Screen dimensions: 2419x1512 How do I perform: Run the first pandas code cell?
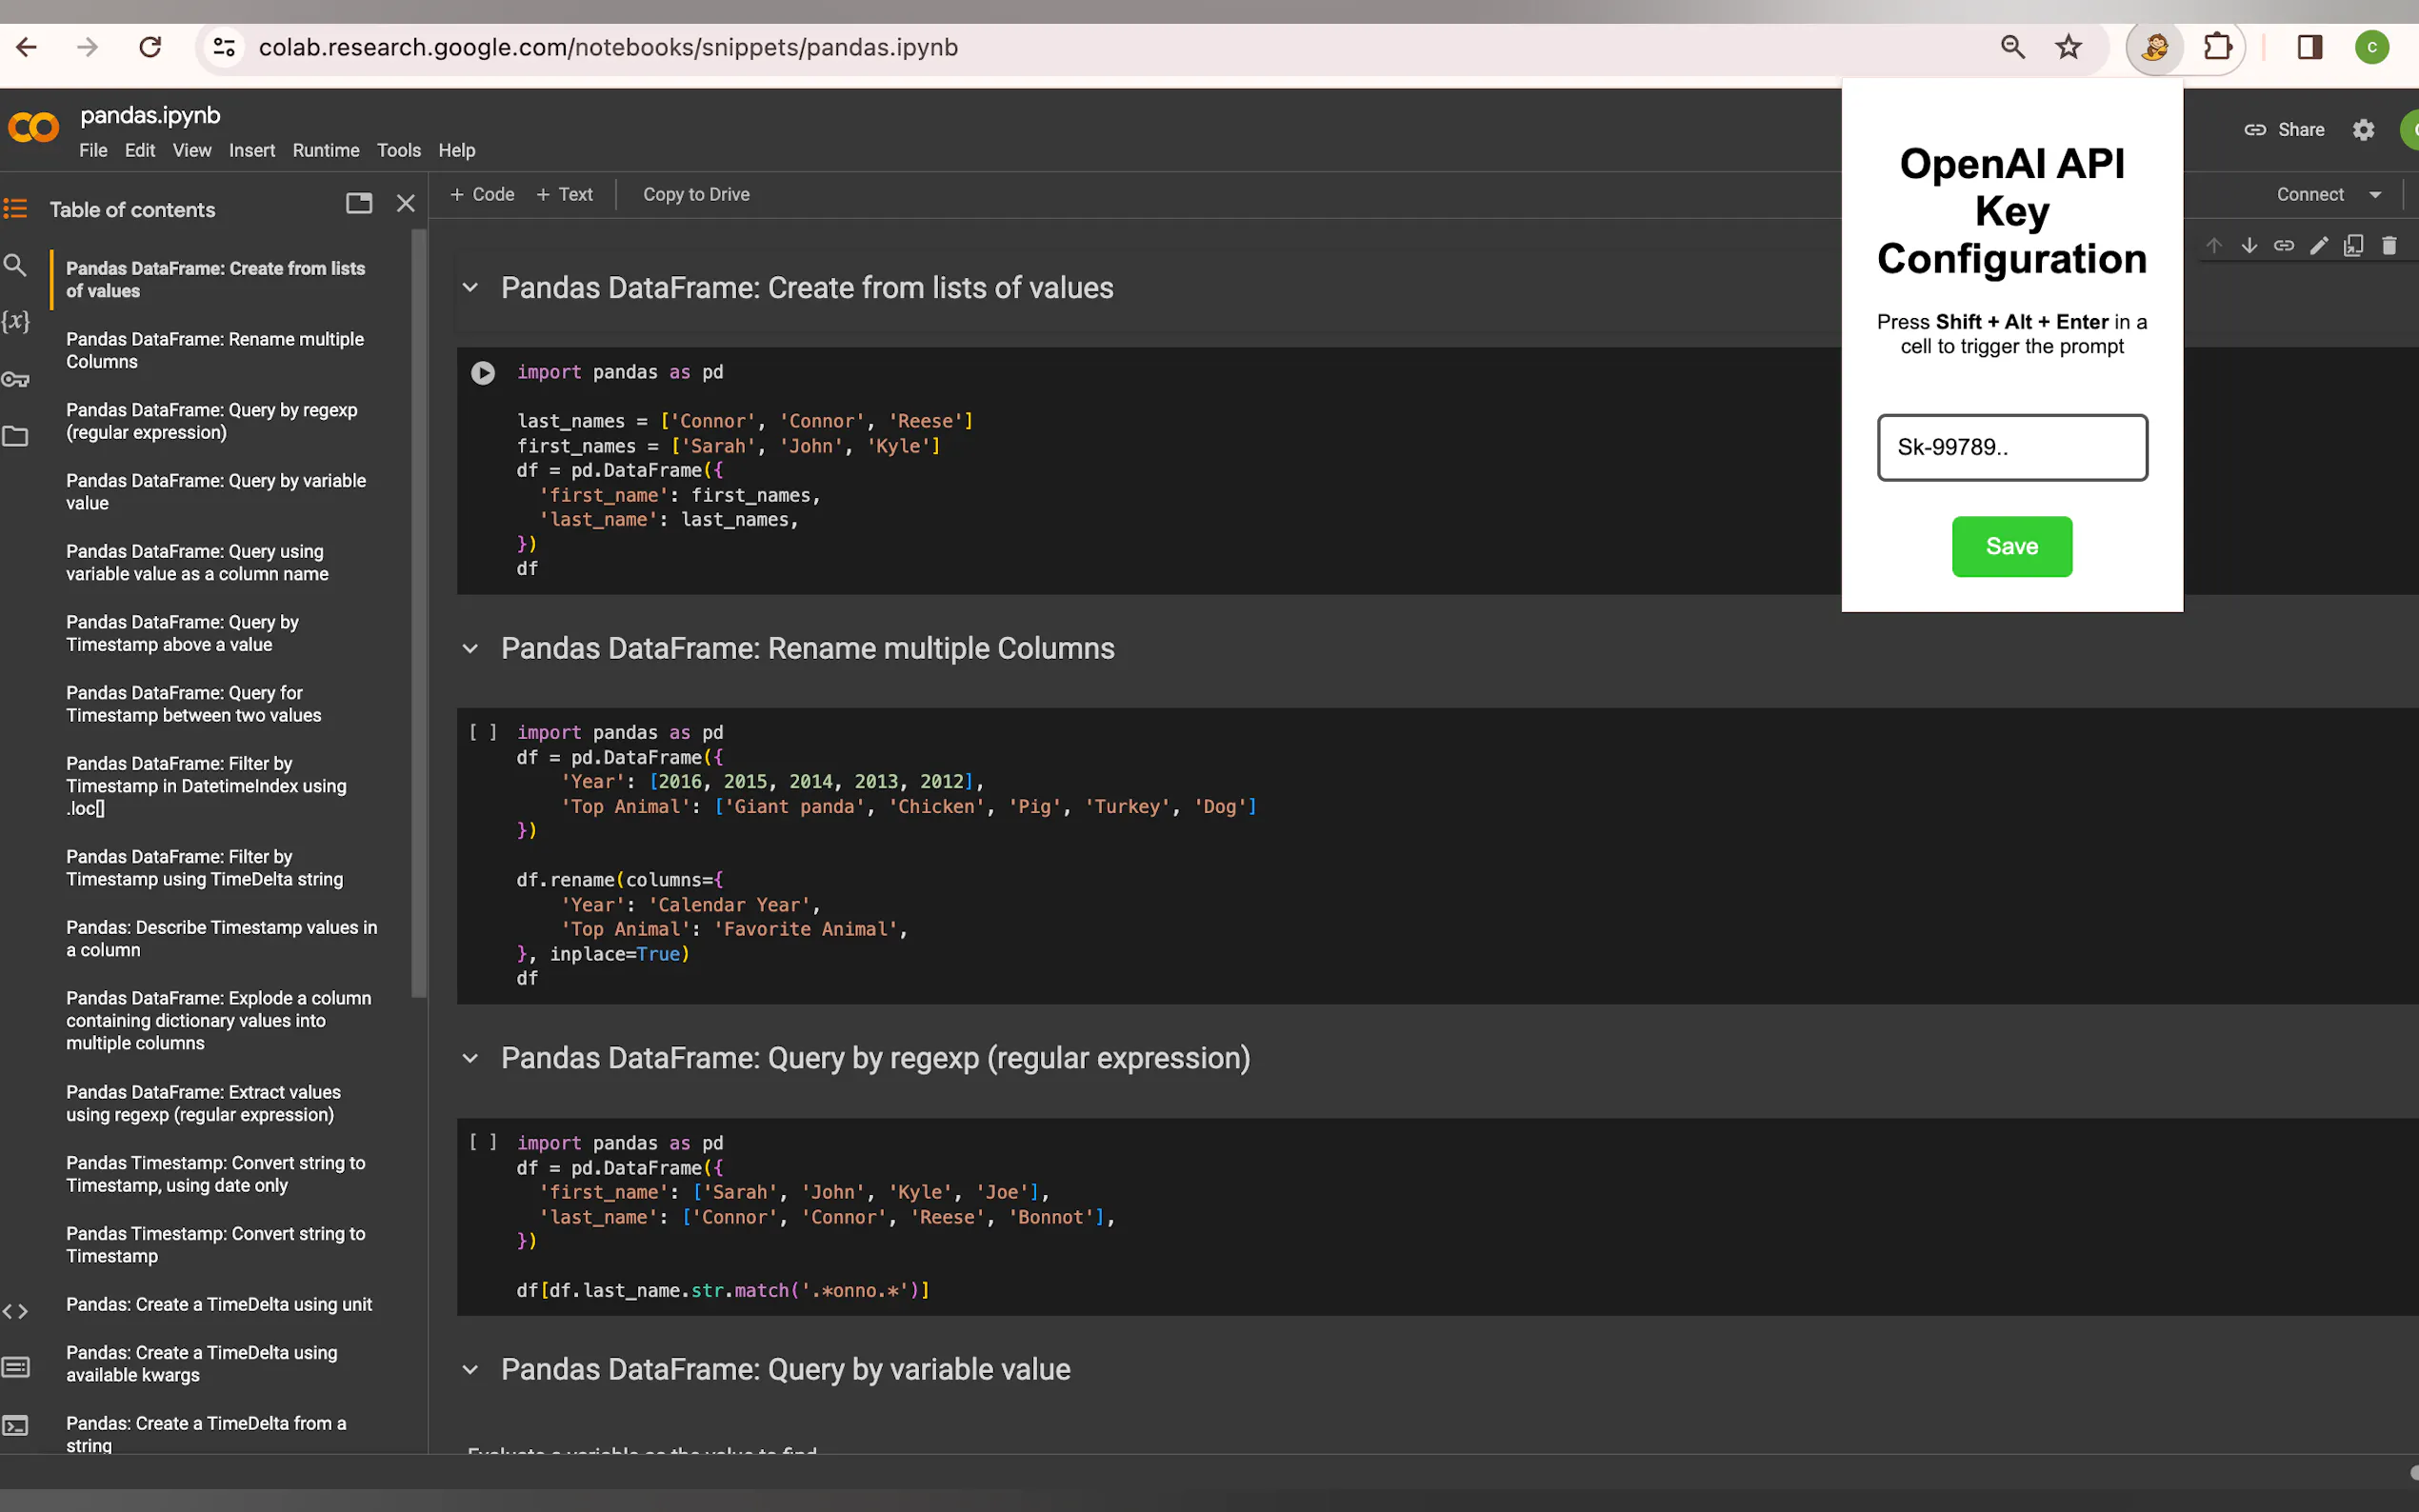(483, 373)
